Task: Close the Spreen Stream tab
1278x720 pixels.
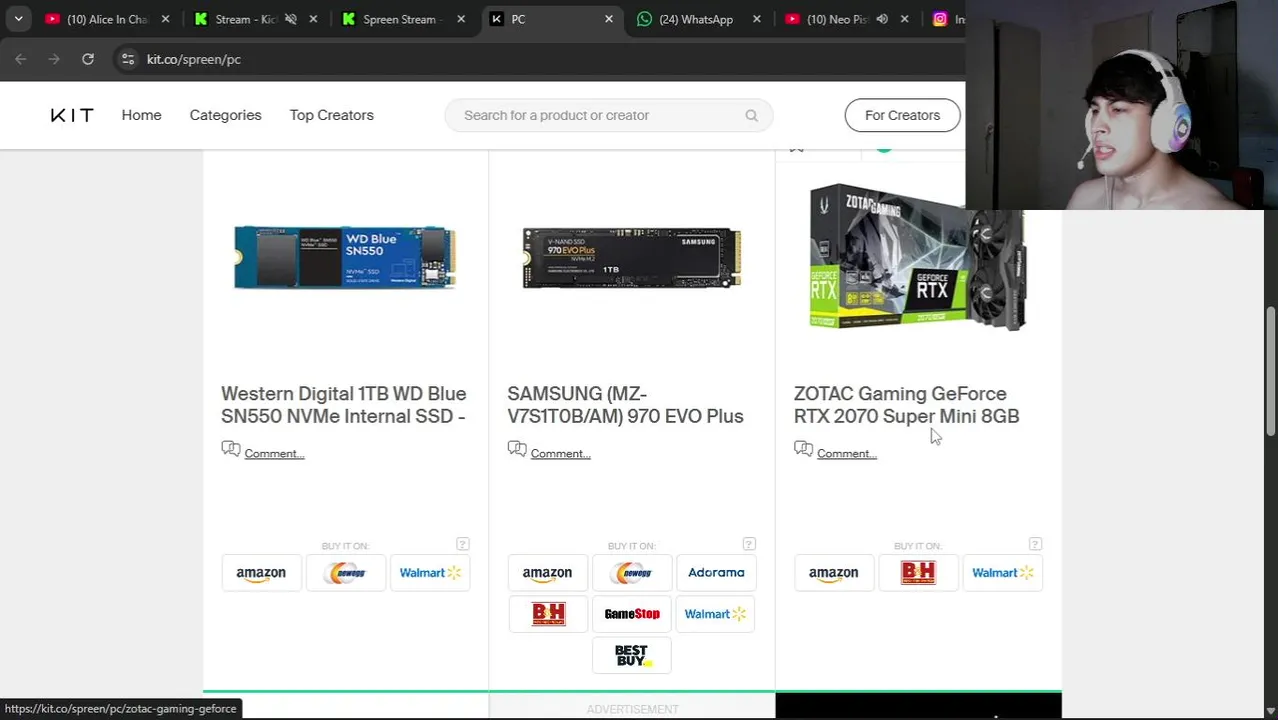Action: (x=461, y=19)
